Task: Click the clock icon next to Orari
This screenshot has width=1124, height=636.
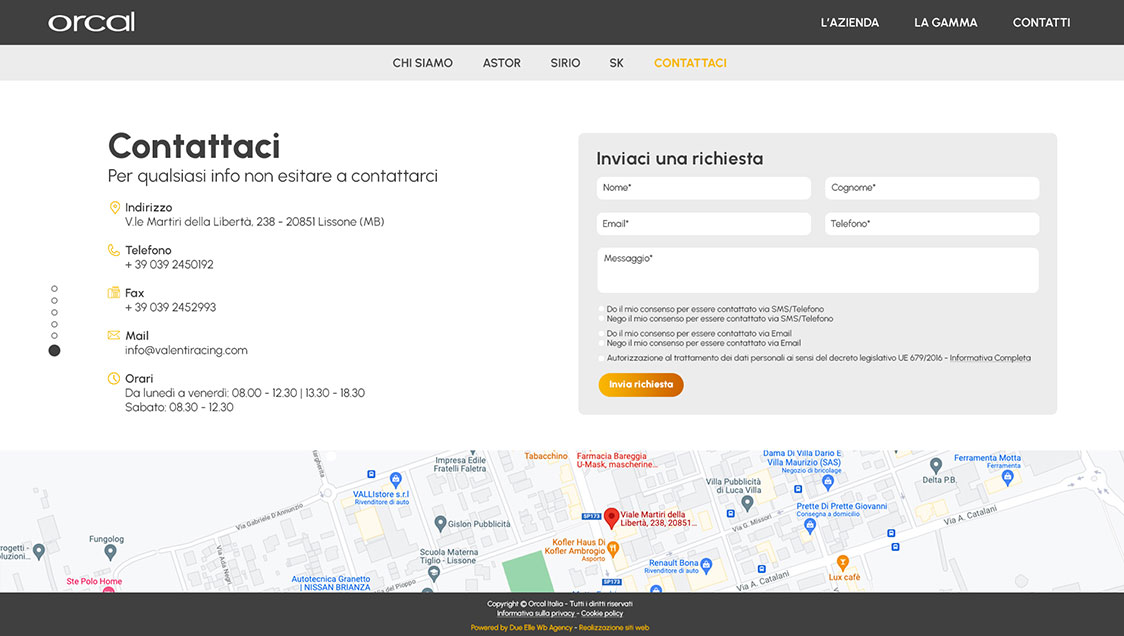Action: pos(114,378)
